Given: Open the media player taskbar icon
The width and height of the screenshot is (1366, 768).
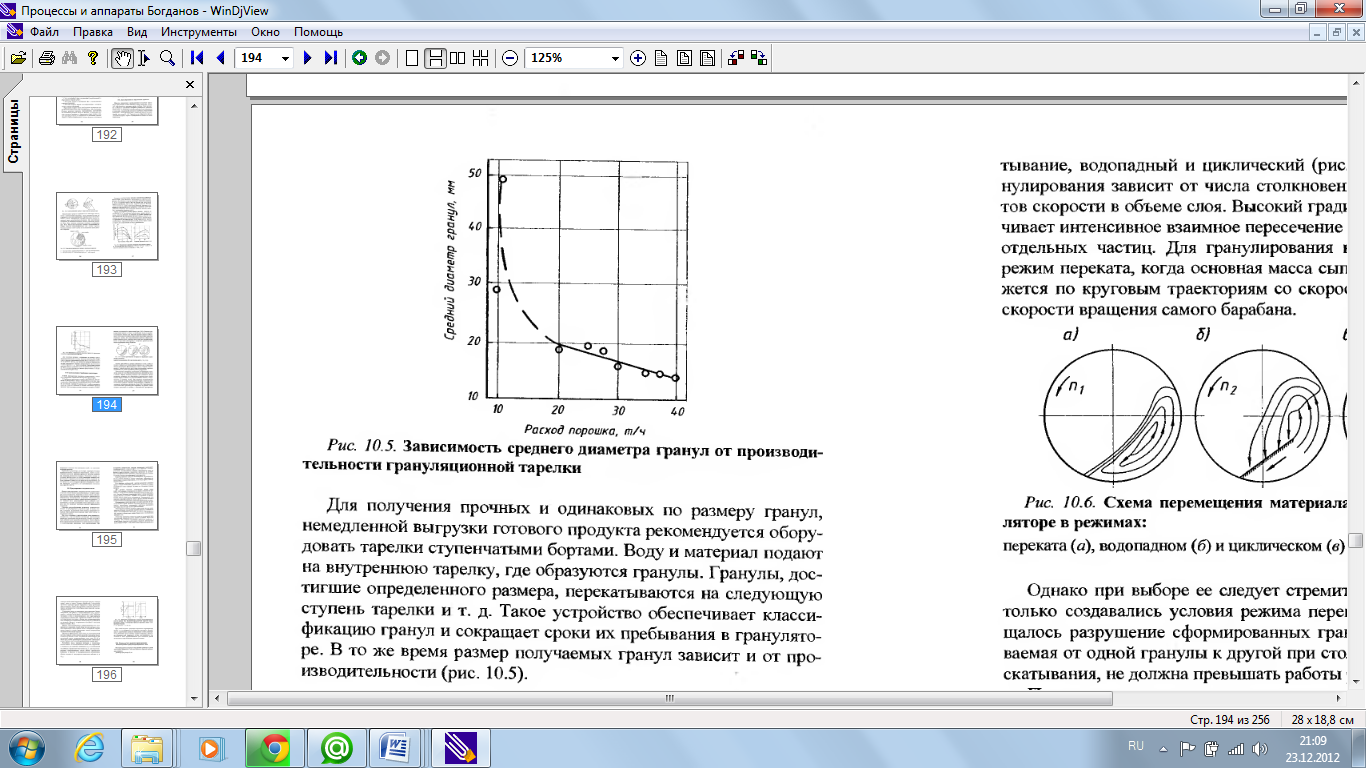Looking at the screenshot, I should coord(211,748).
